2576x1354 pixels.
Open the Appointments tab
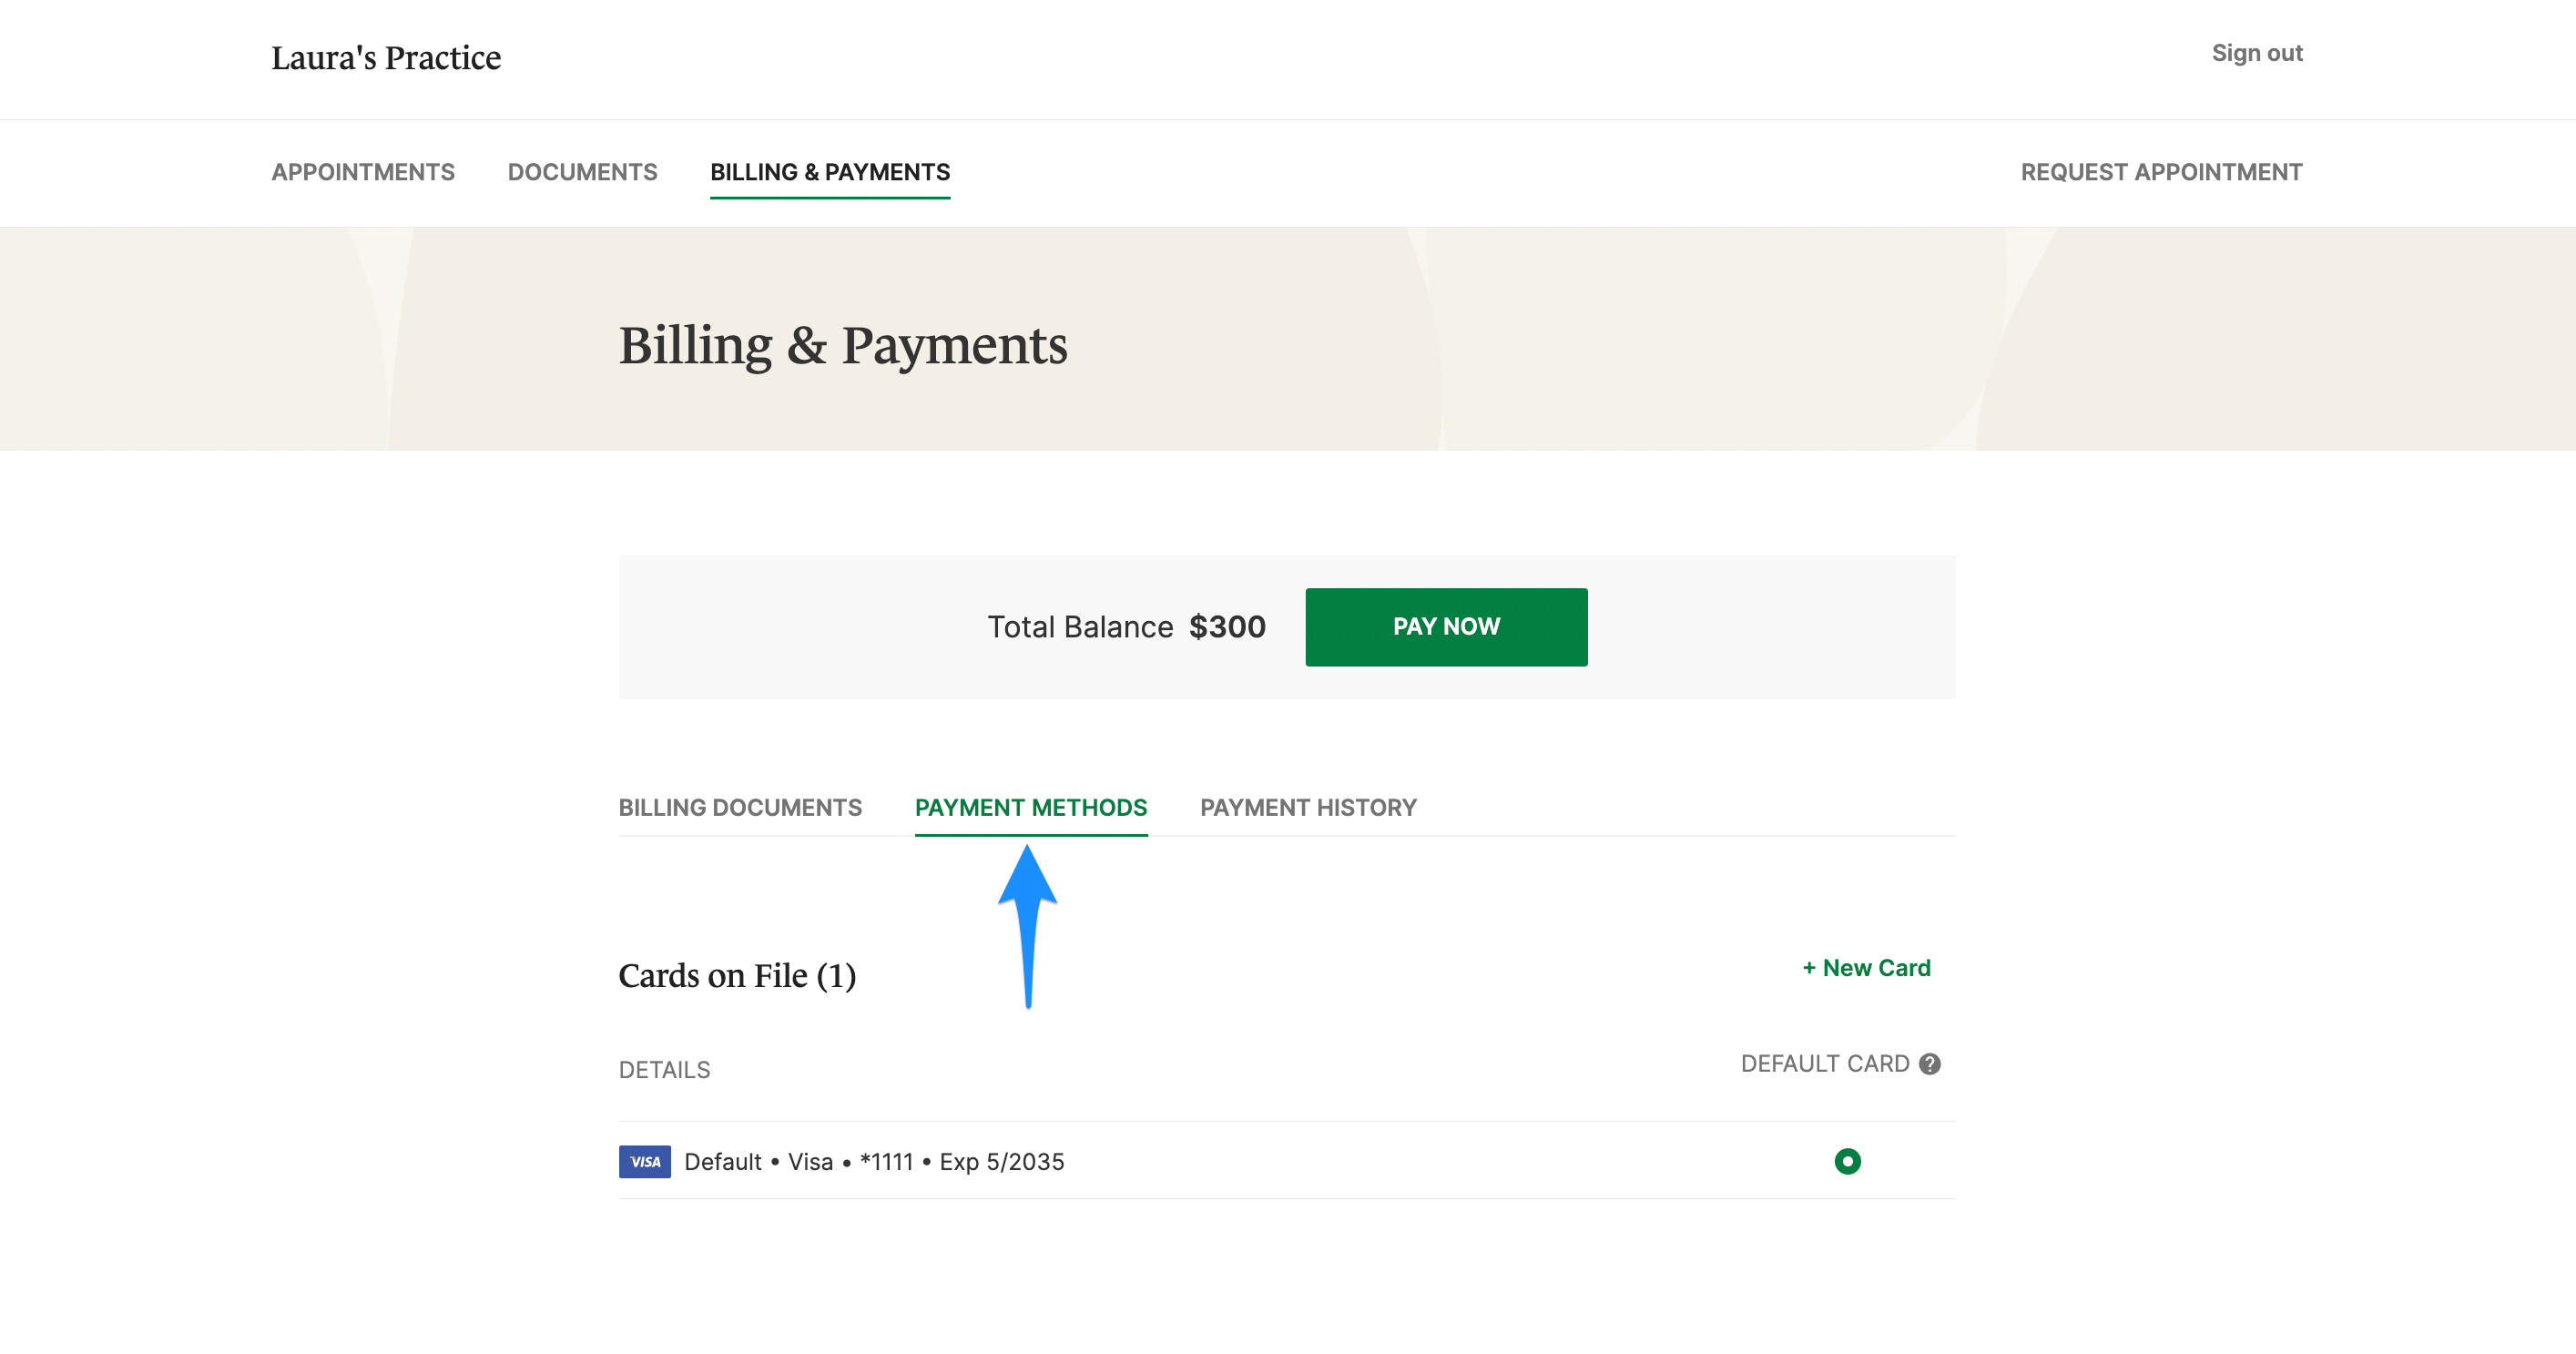click(363, 172)
